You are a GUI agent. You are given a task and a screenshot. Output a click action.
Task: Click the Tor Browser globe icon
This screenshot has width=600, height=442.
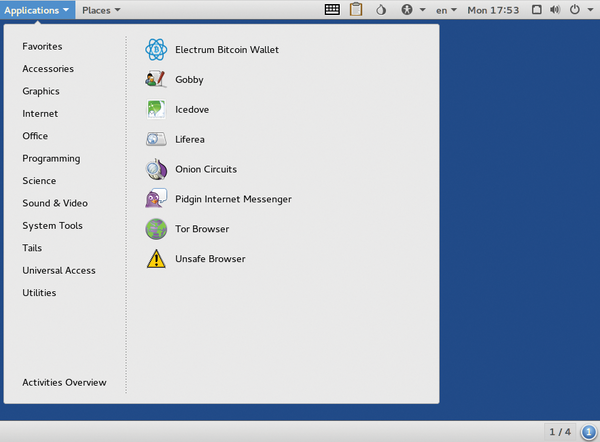156,229
